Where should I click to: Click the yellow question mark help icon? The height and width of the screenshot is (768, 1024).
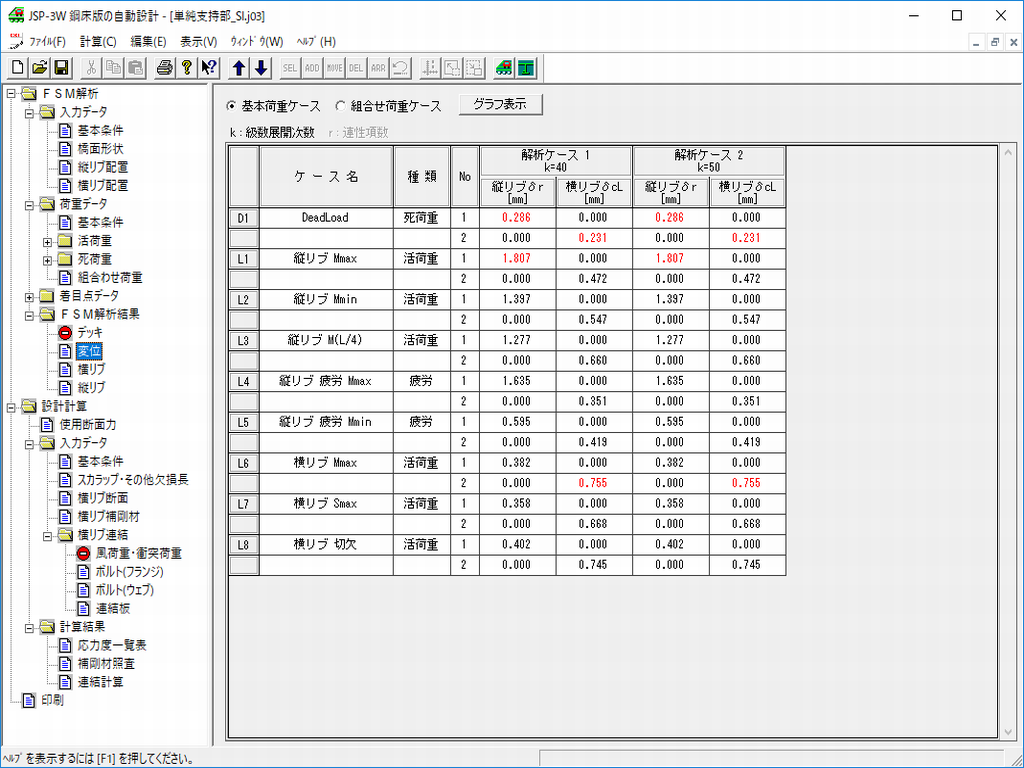click(x=186, y=68)
